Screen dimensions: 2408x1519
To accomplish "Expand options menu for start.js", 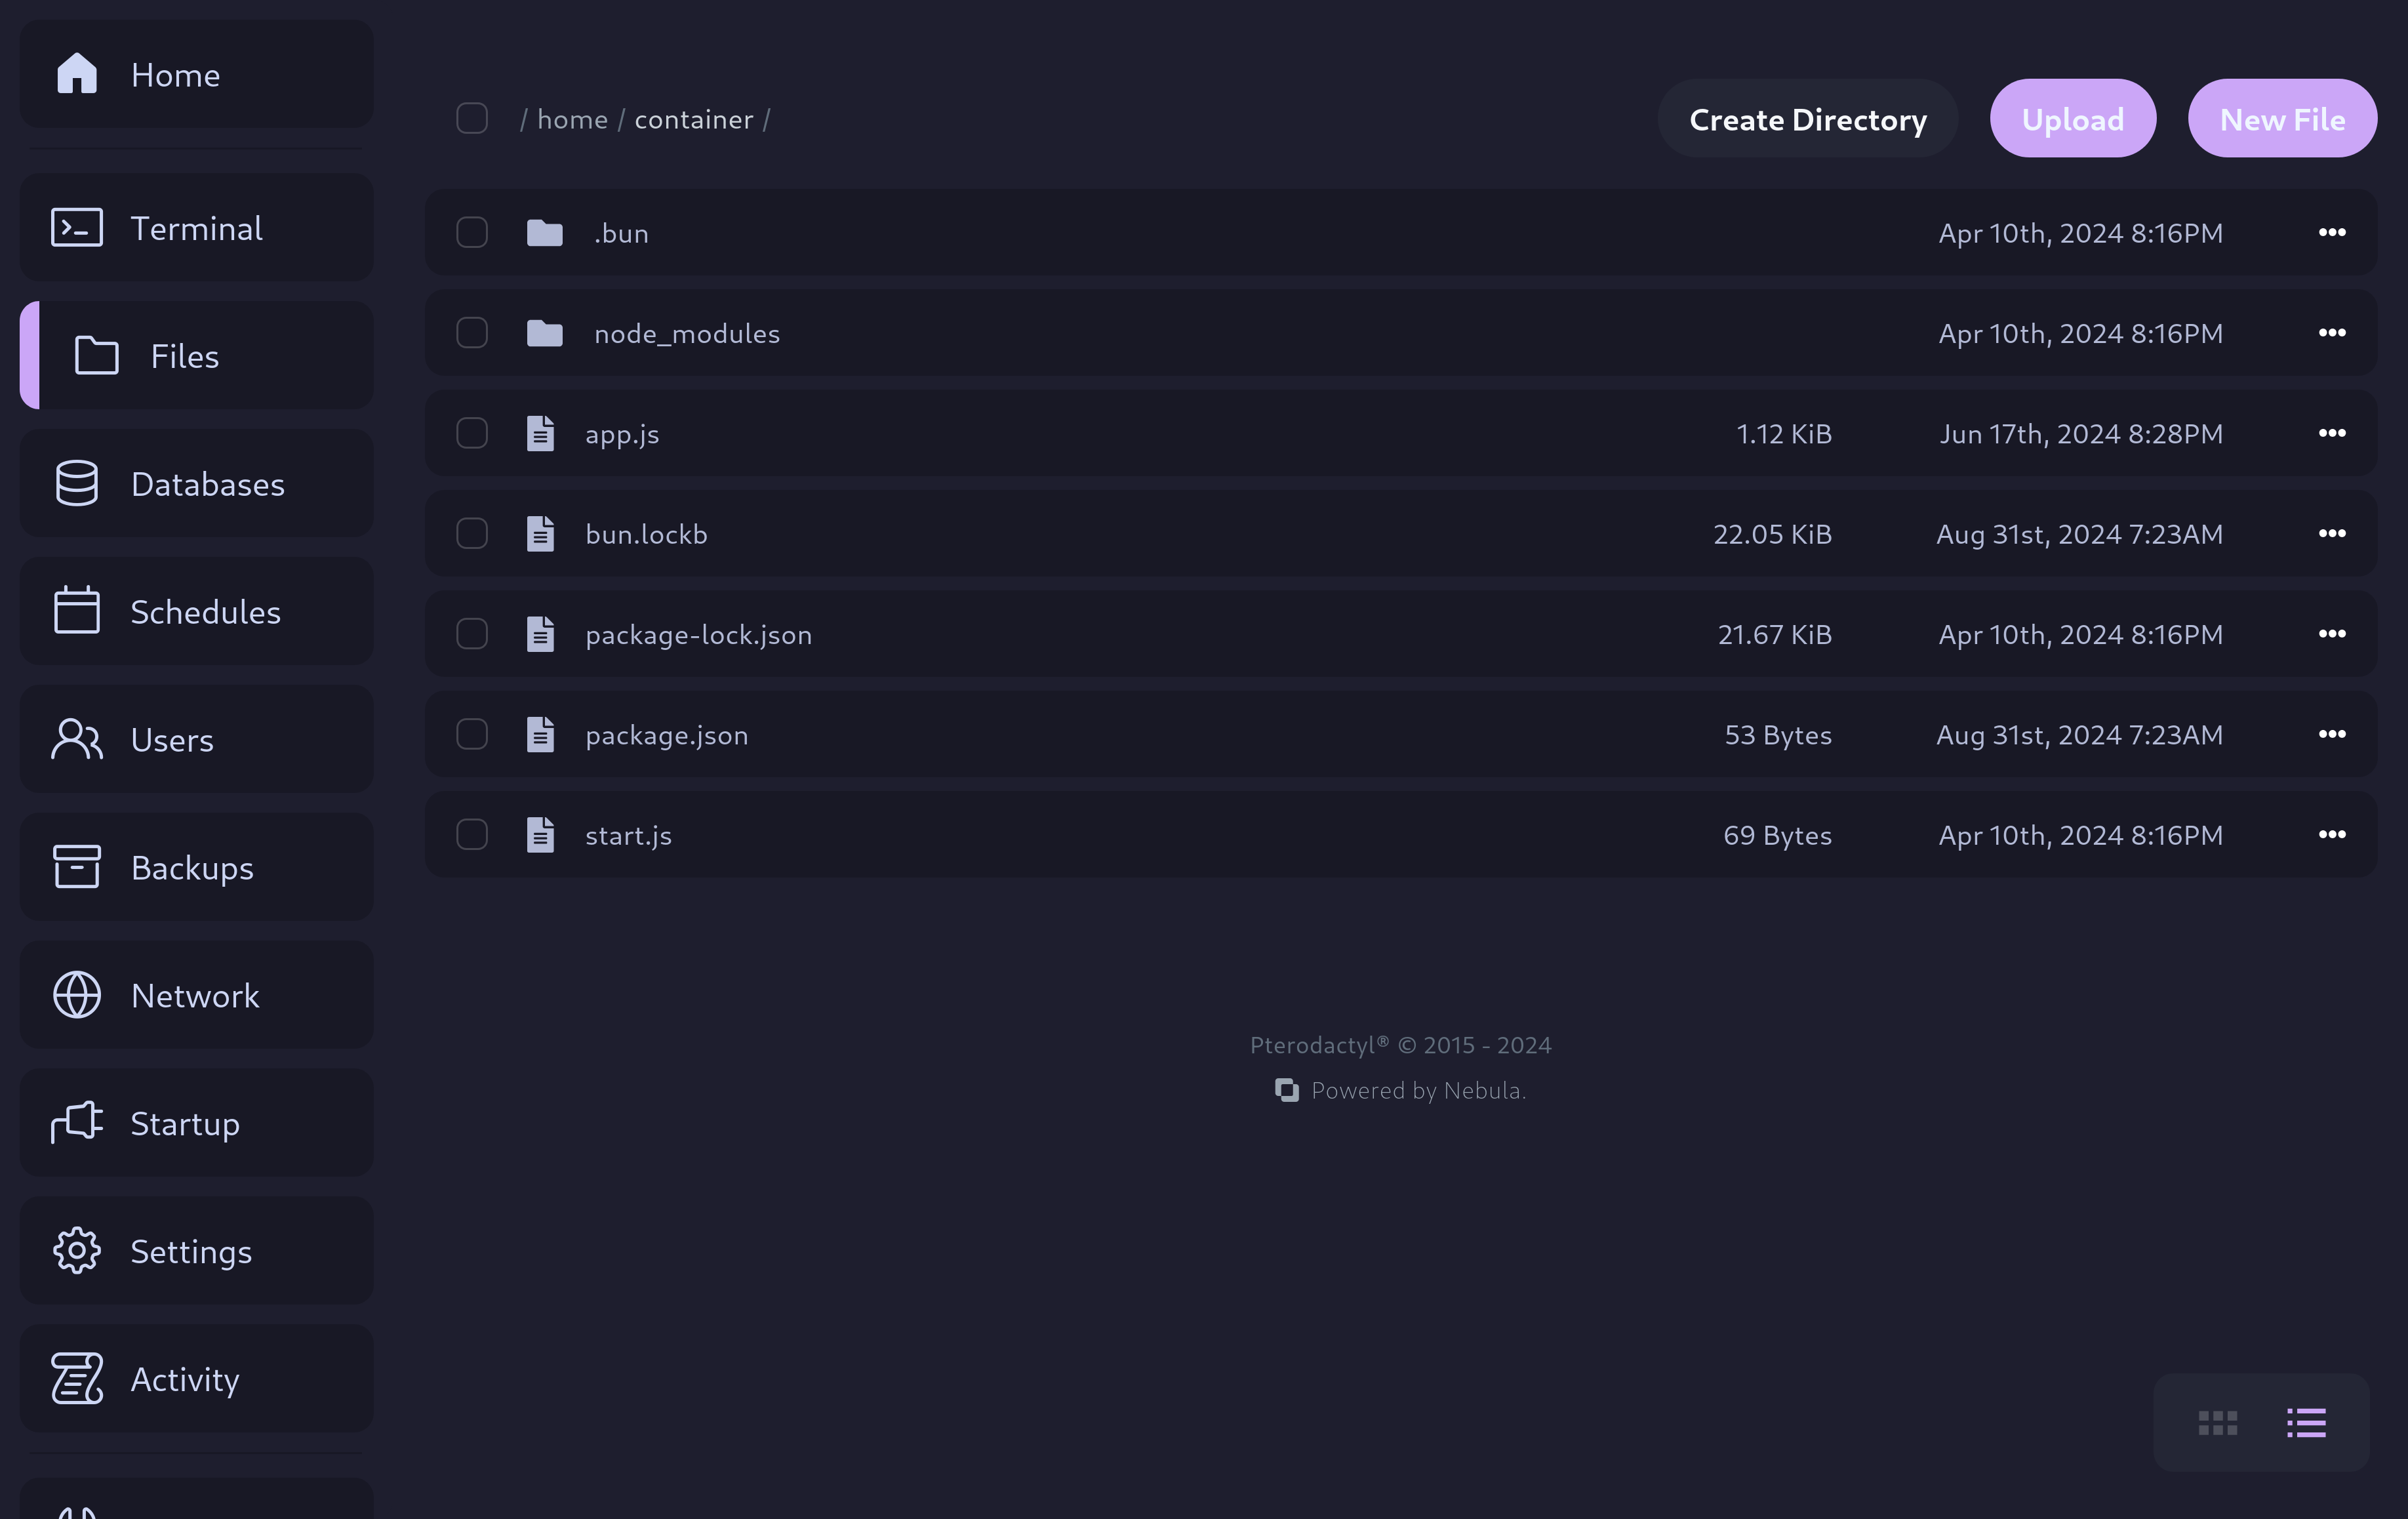I will pyautogui.click(x=2333, y=833).
